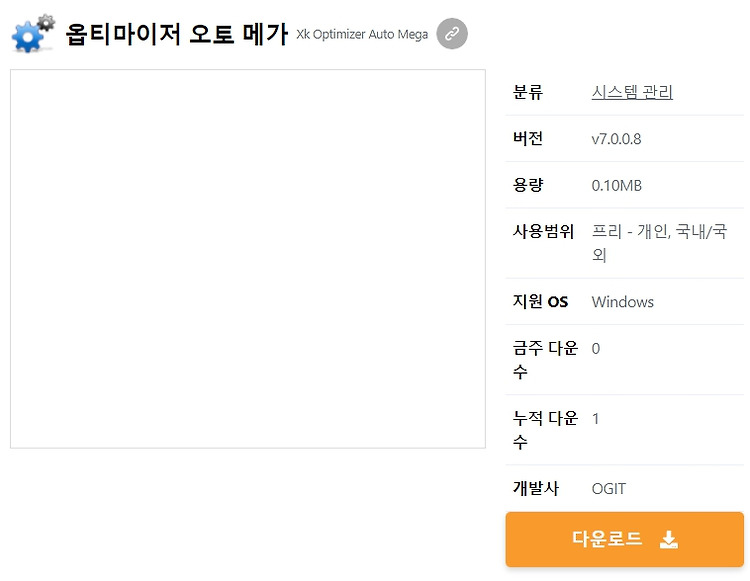Copy link using the gray chain icon

click(452, 33)
